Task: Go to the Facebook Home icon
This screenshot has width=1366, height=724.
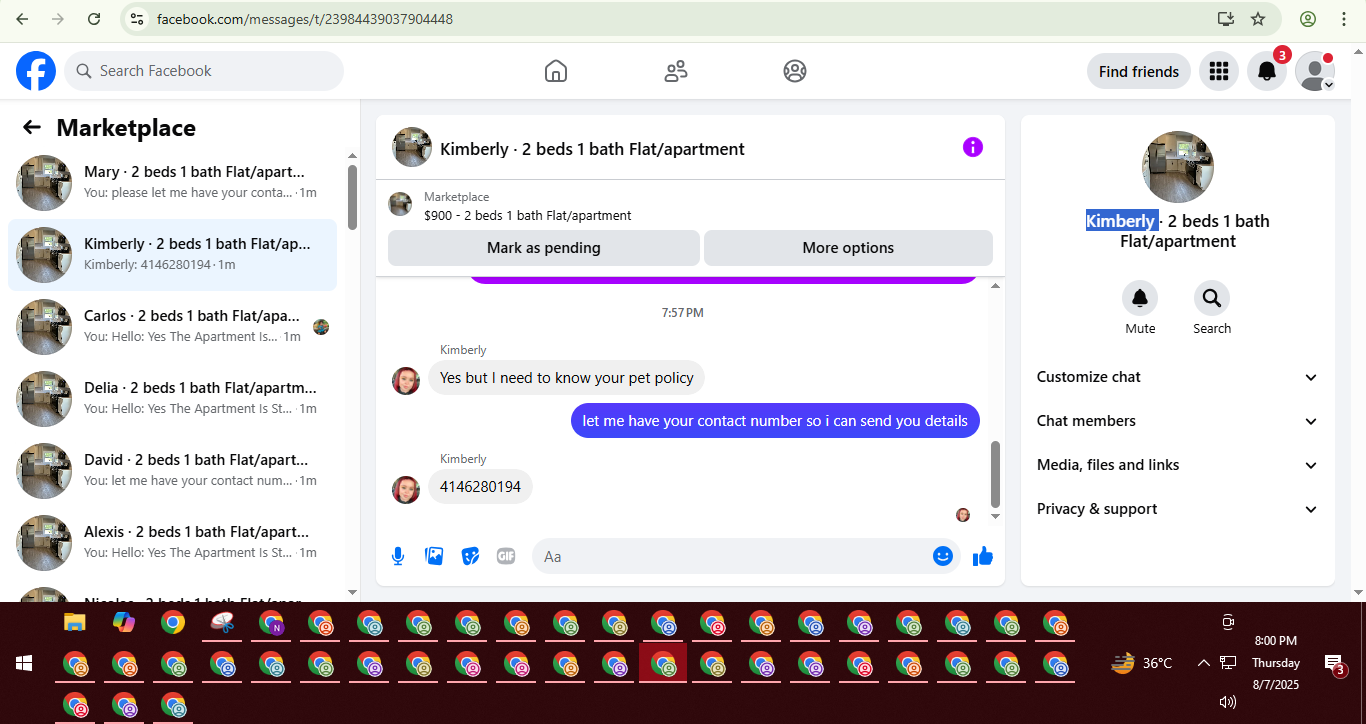Action: [x=556, y=71]
